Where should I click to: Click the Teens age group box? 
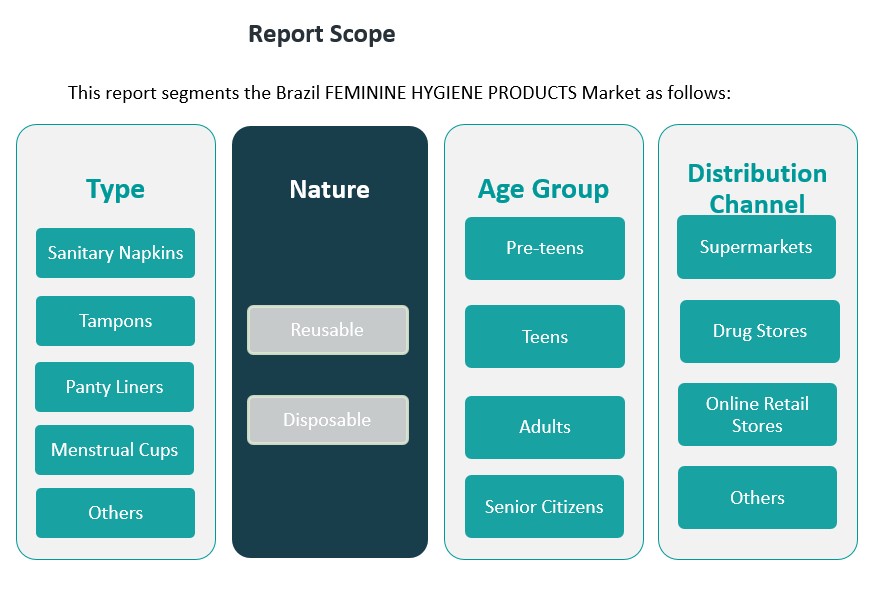pos(545,337)
